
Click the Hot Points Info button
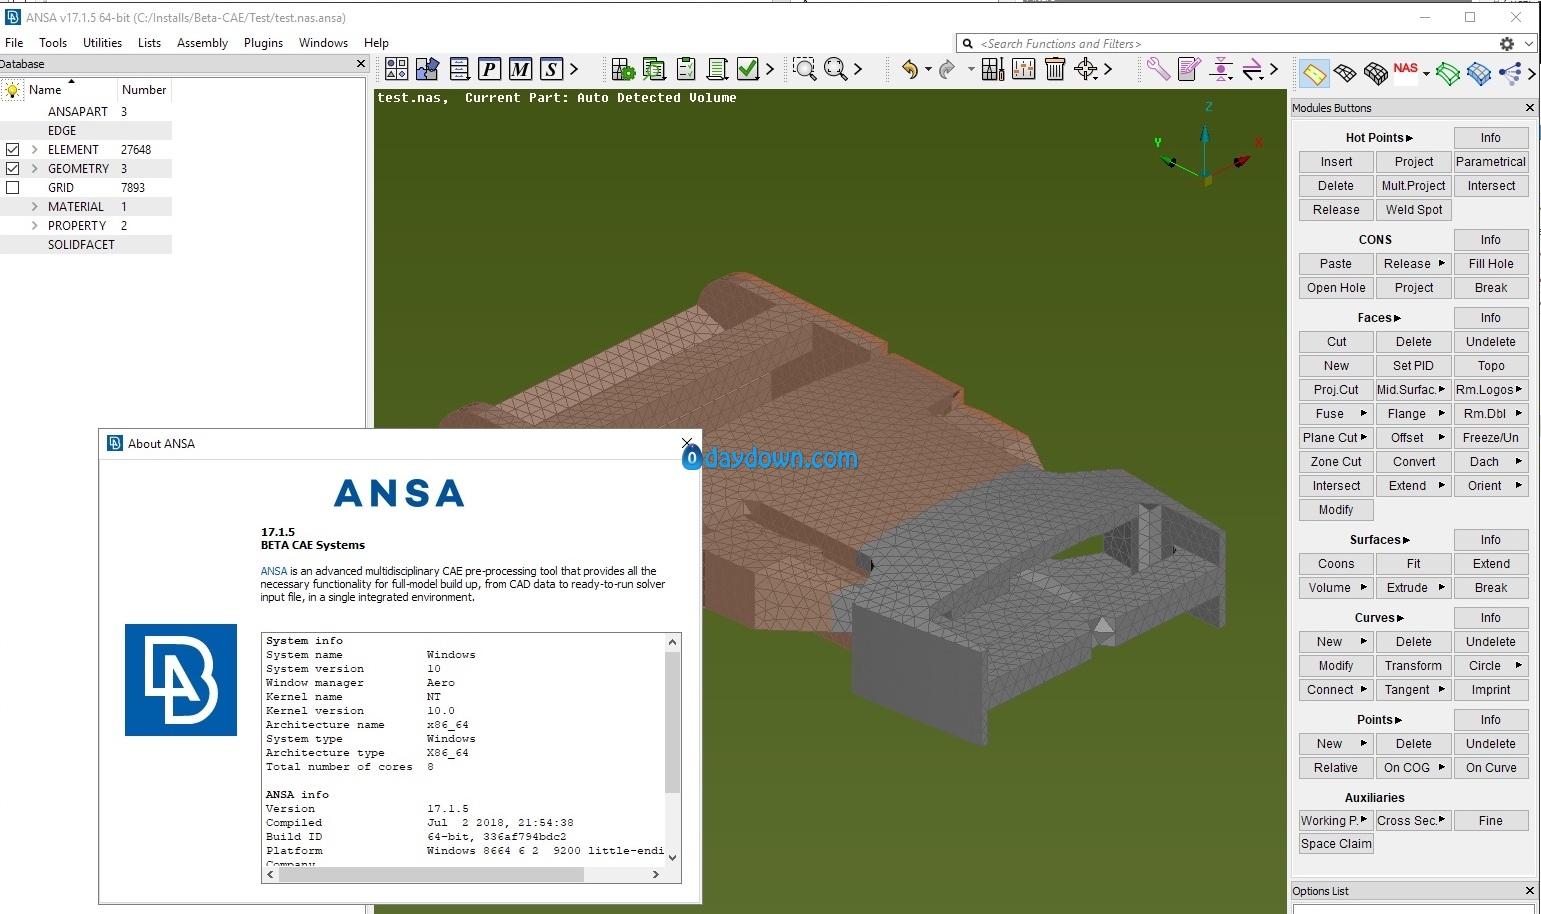coord(1491,138)
